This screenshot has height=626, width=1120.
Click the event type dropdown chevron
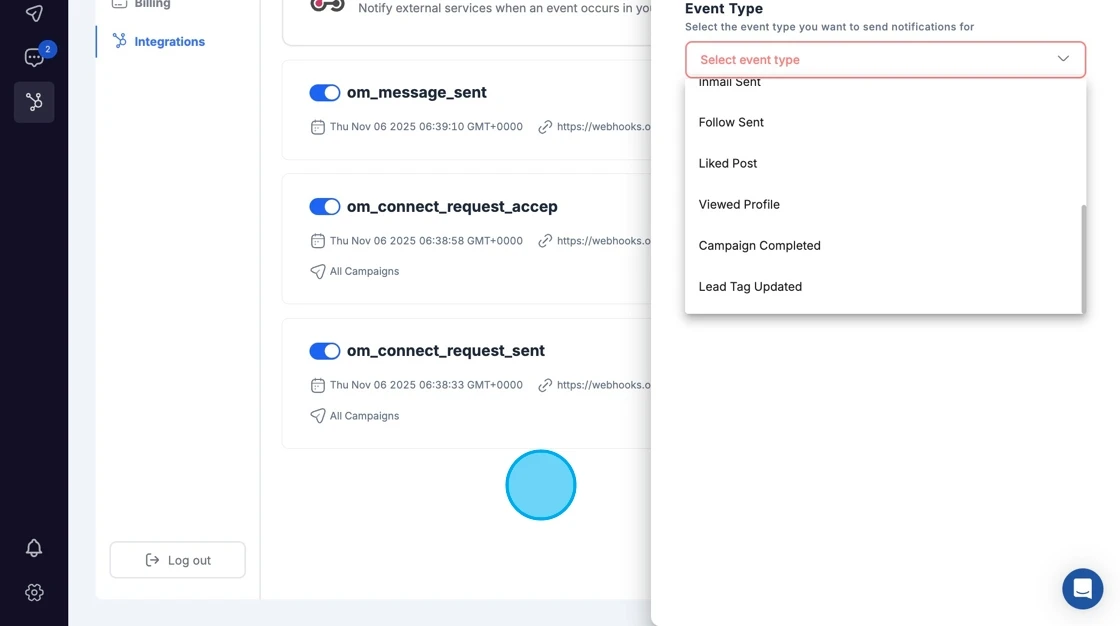click(1063, 59)
